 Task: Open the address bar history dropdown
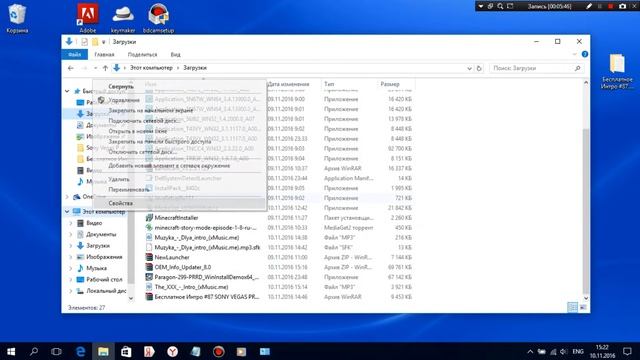pos(469,68)
